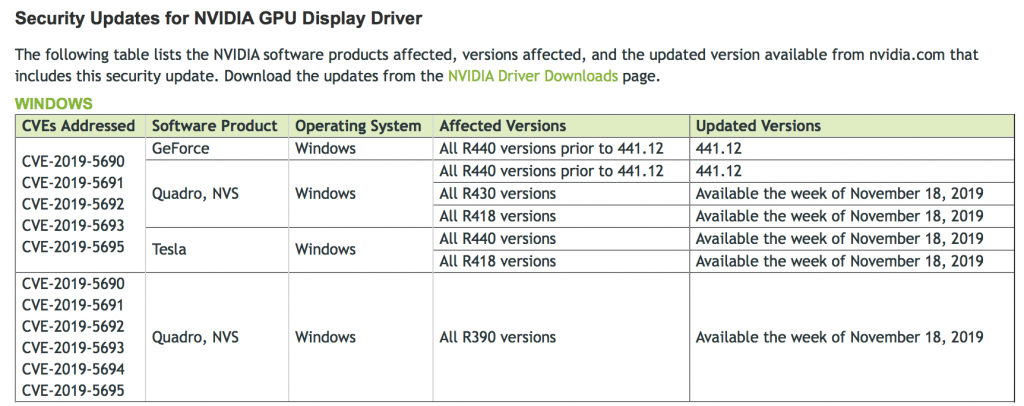Image resolution: width=1024 pixels, height=406 pixels.
Task: Select the Operating System column header
Action: click(360, 126)
